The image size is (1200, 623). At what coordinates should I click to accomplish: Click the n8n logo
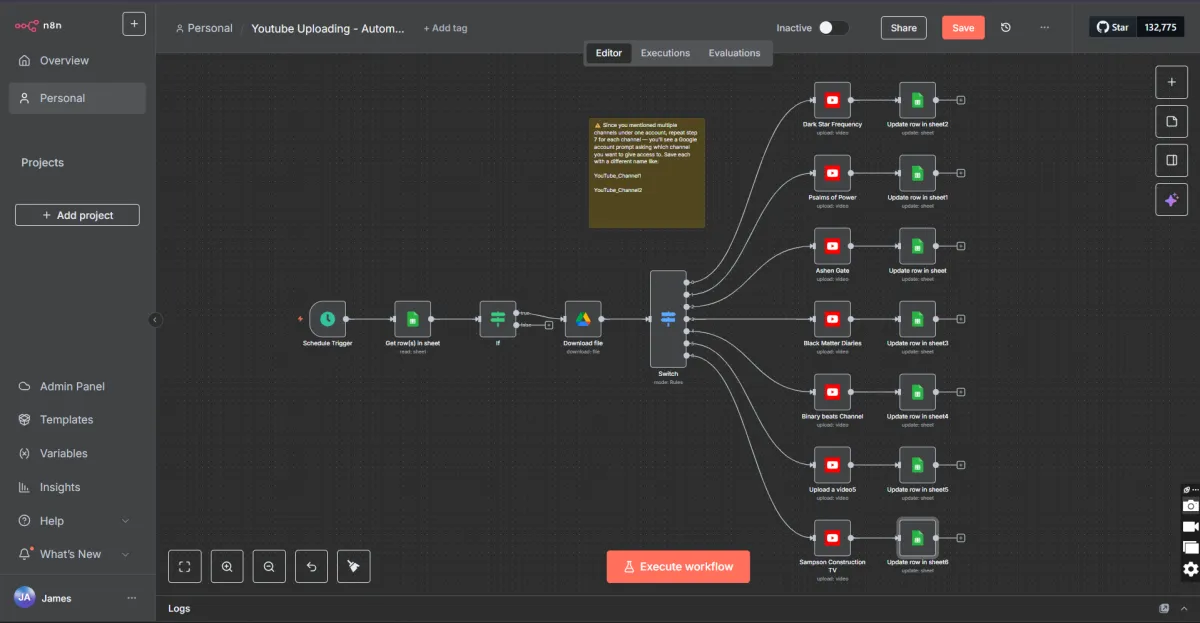[39, 25]
